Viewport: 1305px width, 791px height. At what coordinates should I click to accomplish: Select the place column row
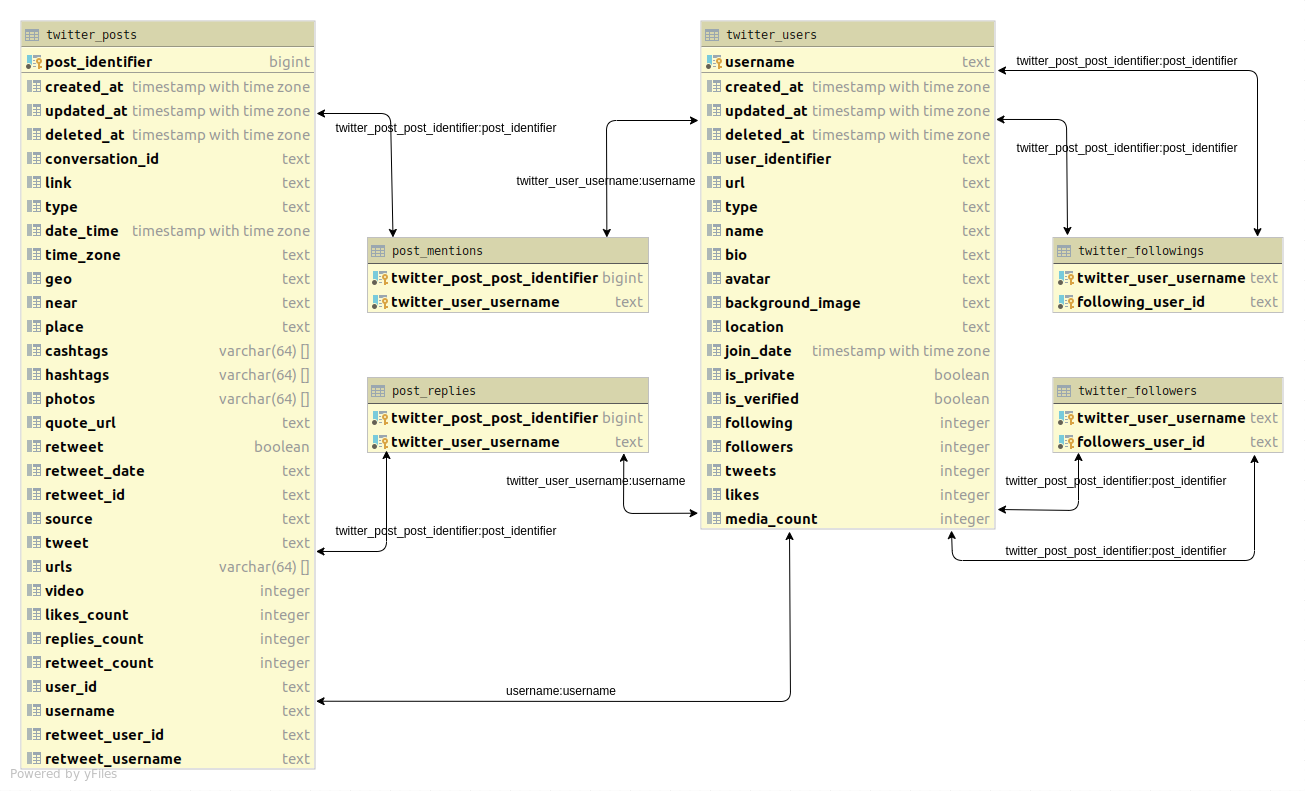pos(168,327)
